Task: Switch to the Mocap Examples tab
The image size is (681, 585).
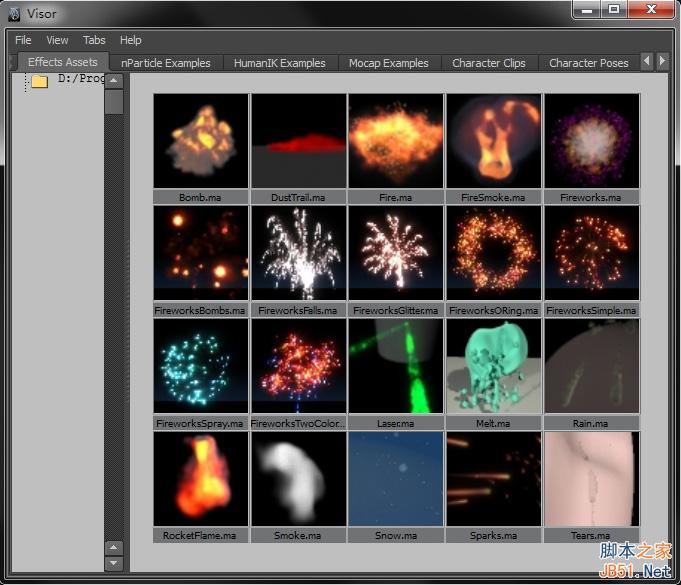Action: pos(389,63)
